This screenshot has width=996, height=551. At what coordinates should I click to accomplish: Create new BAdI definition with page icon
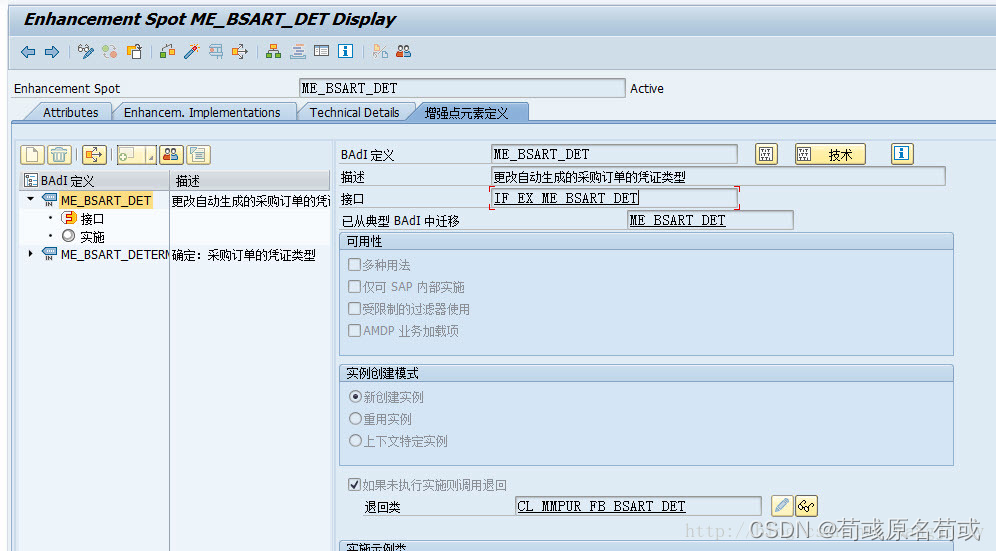(x=32, y=154)
